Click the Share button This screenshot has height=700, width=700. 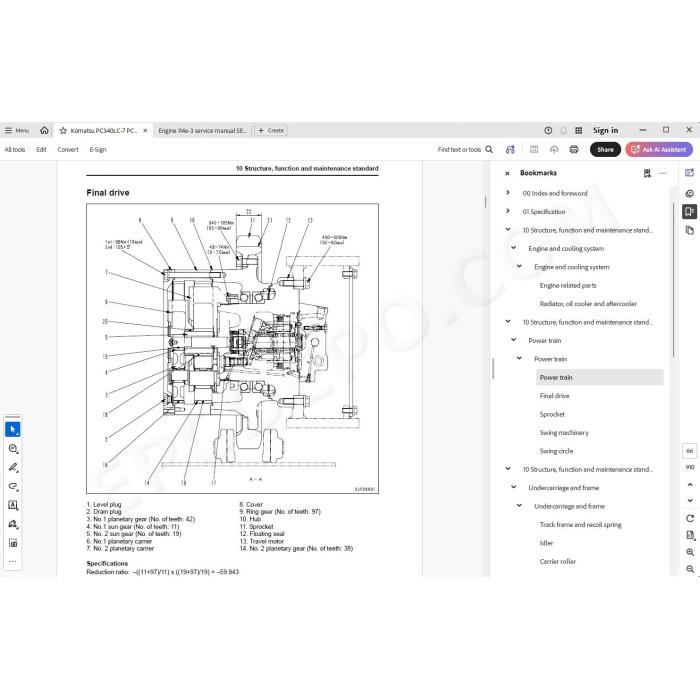coord(605,150)
